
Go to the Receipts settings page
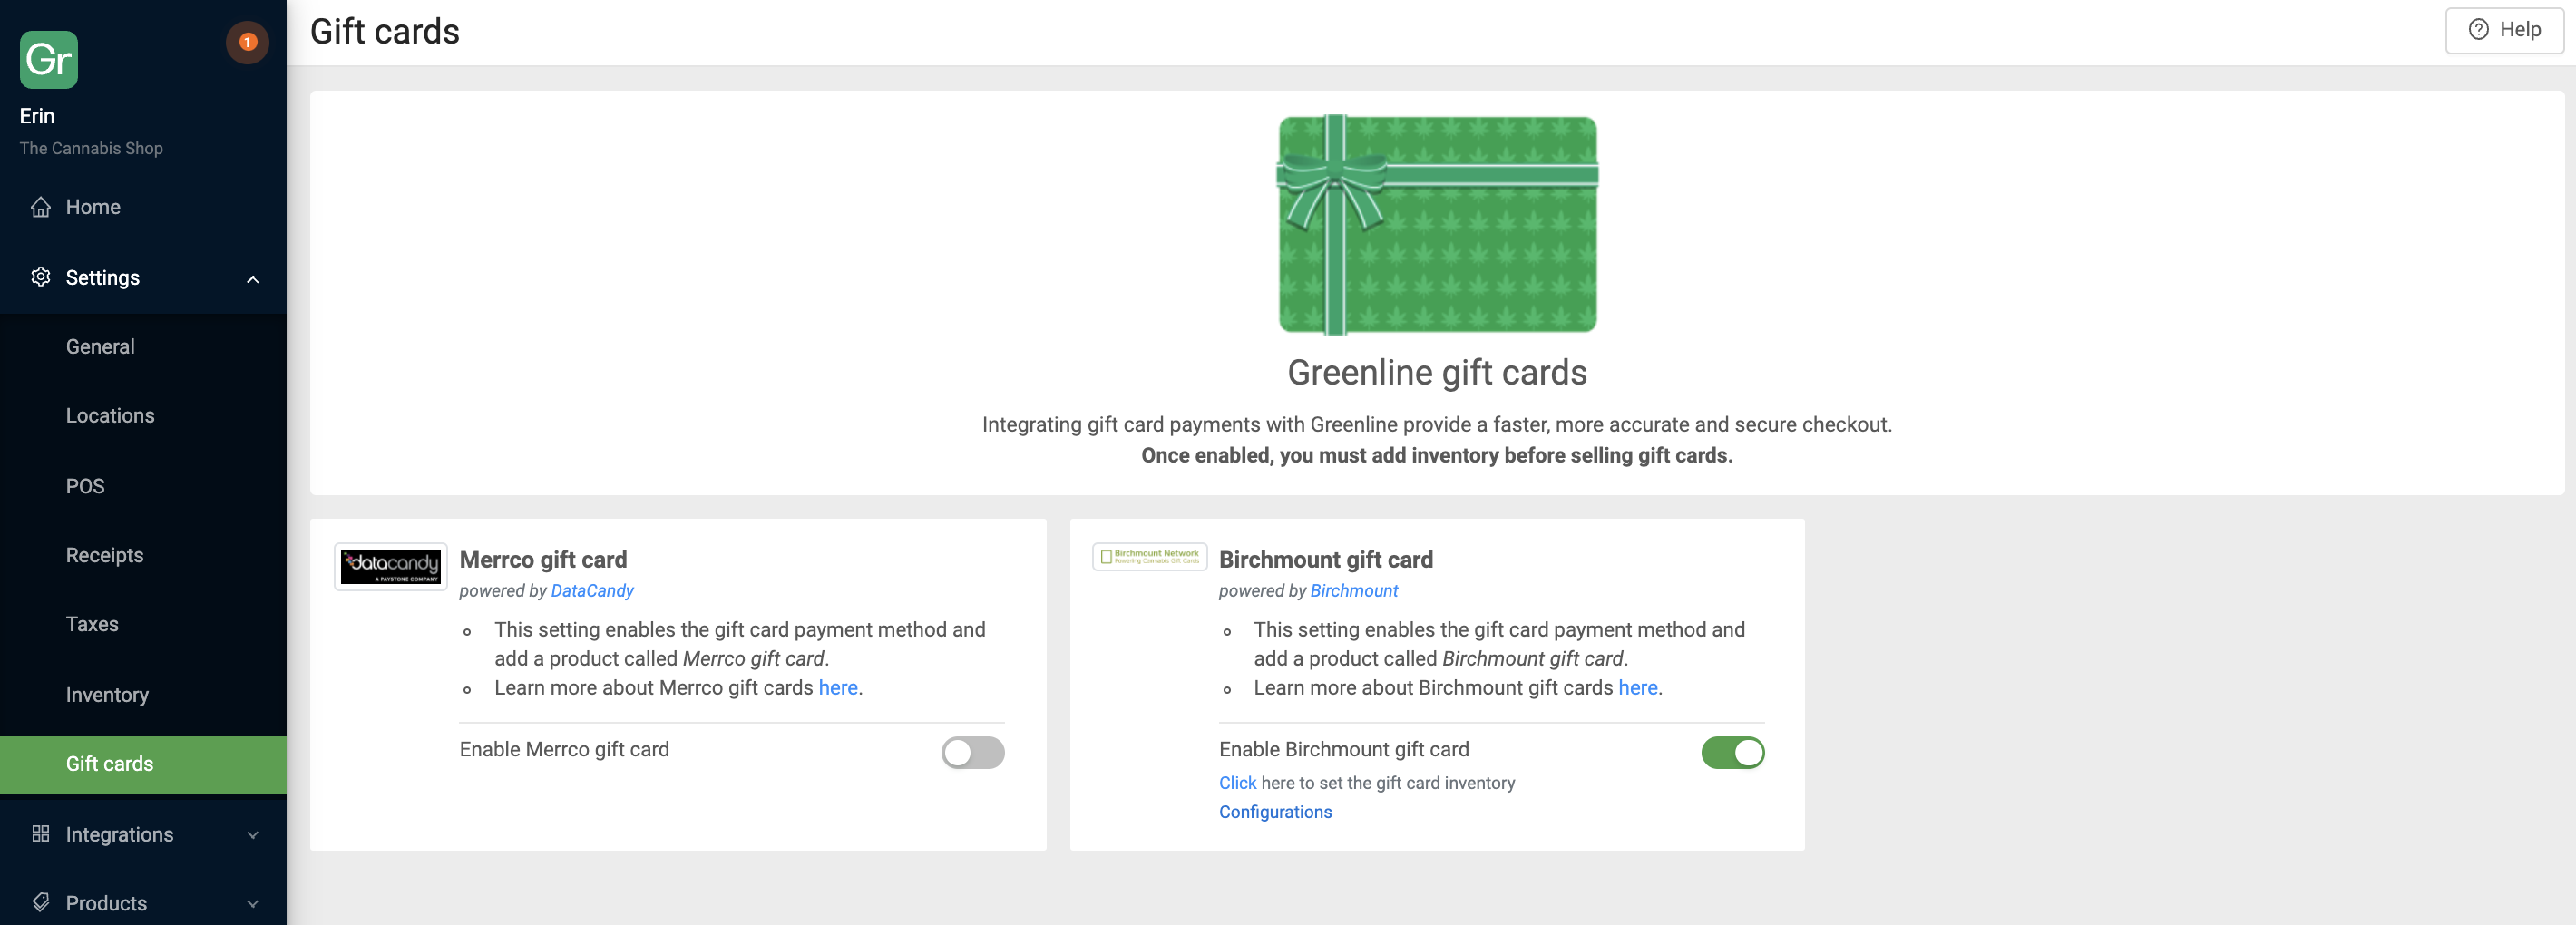pyautogui.click(x=105, y=555)
